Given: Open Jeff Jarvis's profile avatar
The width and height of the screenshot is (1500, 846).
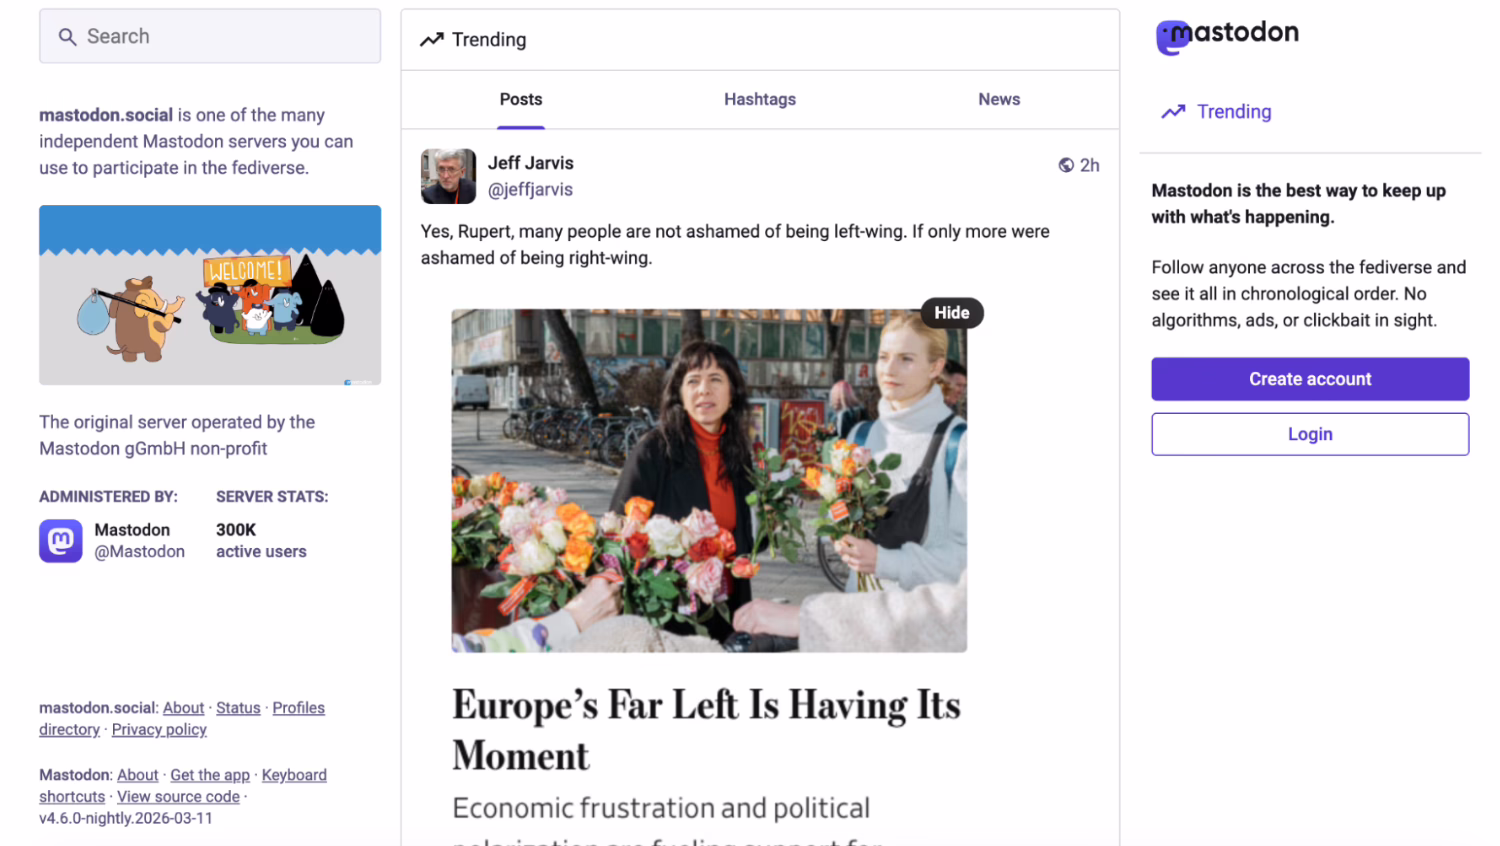Looking at the screenshot, I should [x=448, y=176].
